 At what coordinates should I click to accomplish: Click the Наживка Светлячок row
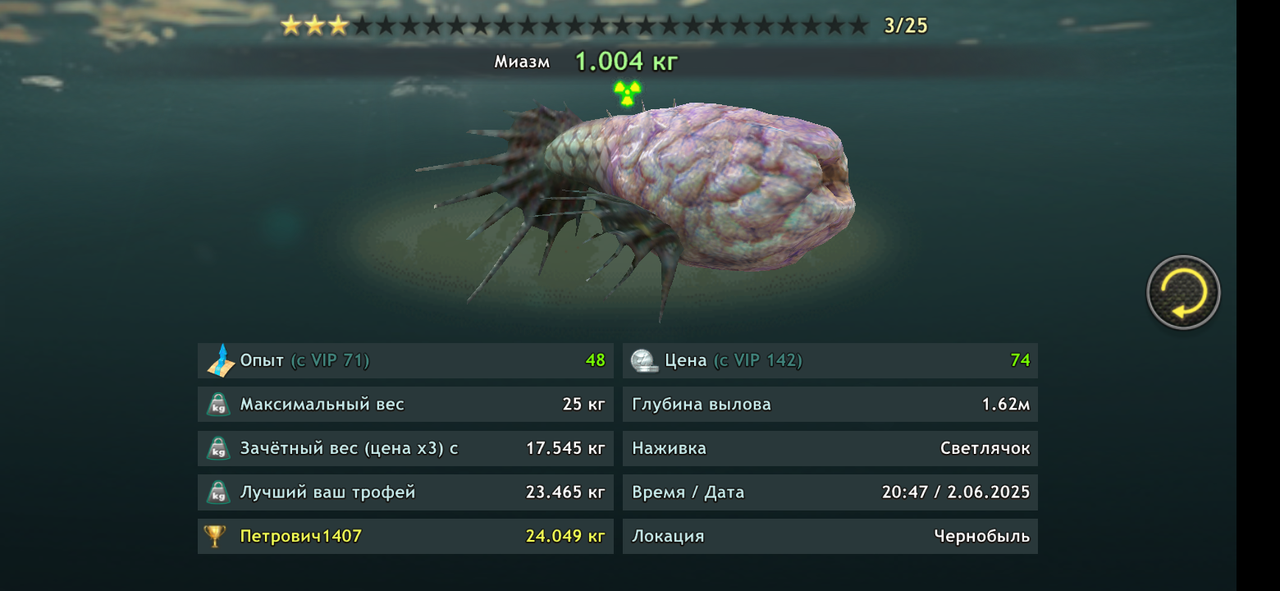coord(830,448)
